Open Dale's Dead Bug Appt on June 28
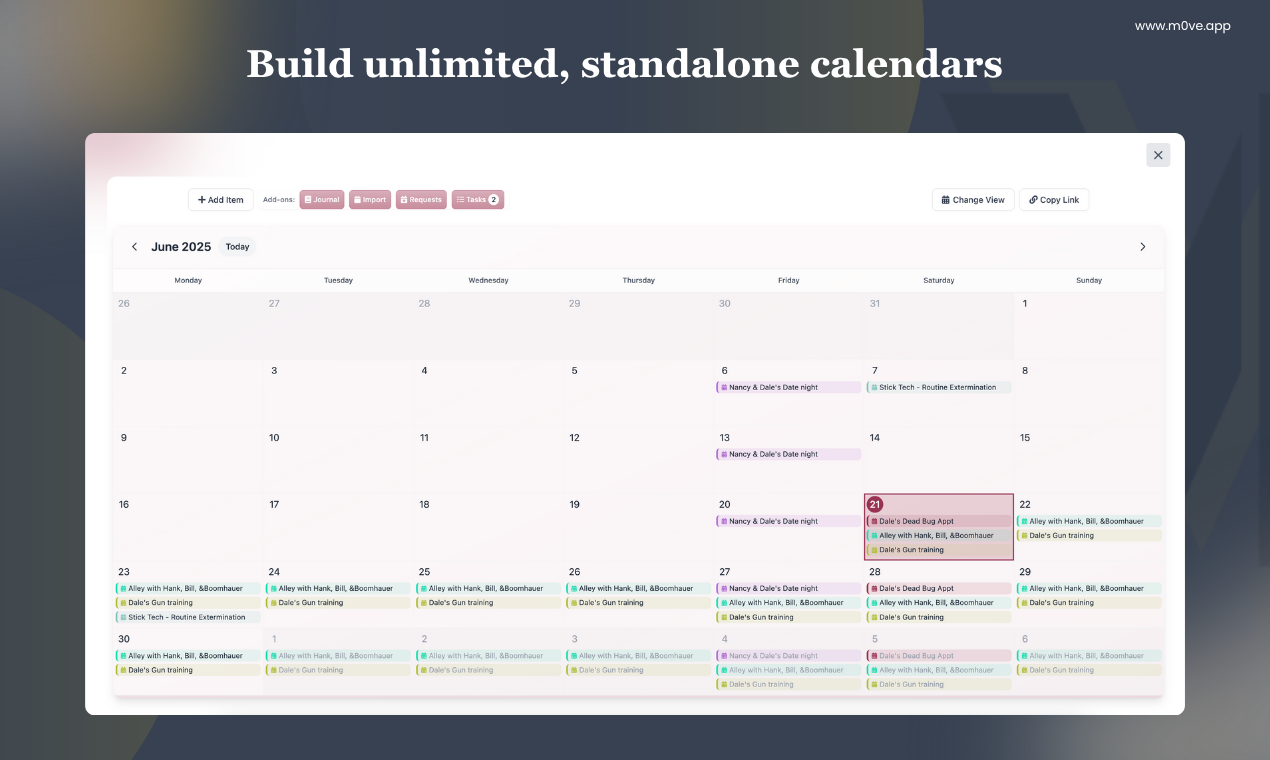Viewport: 1270px width, 760px height. coord(939,588)
